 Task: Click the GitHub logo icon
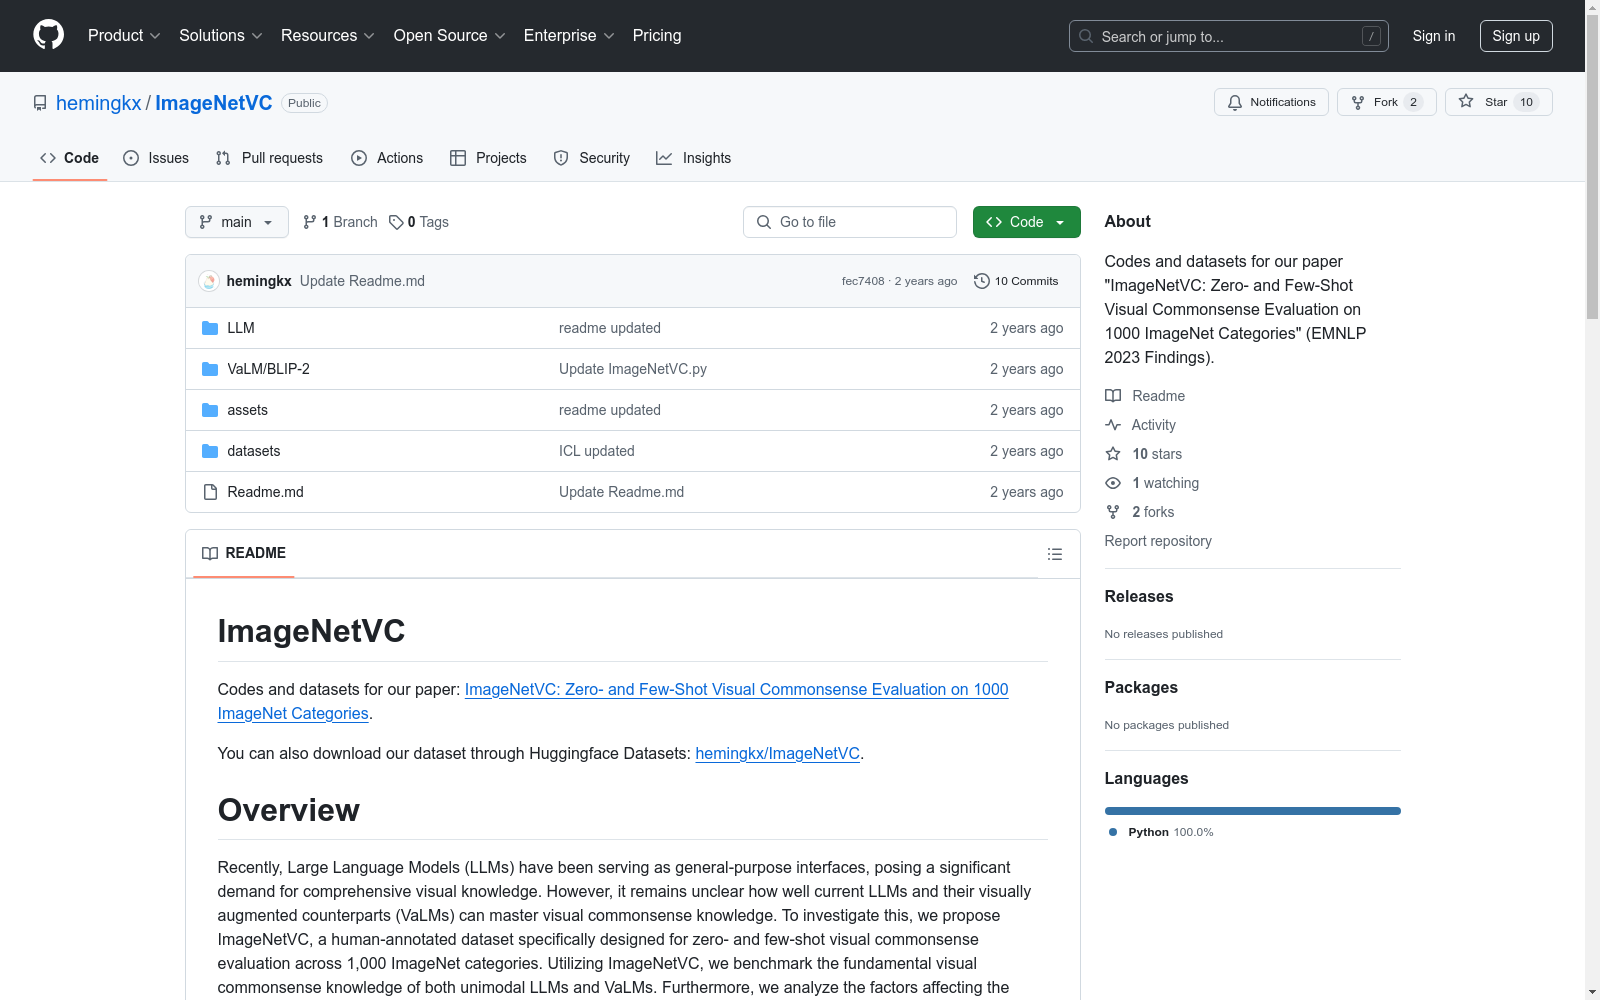pos(48,35)
